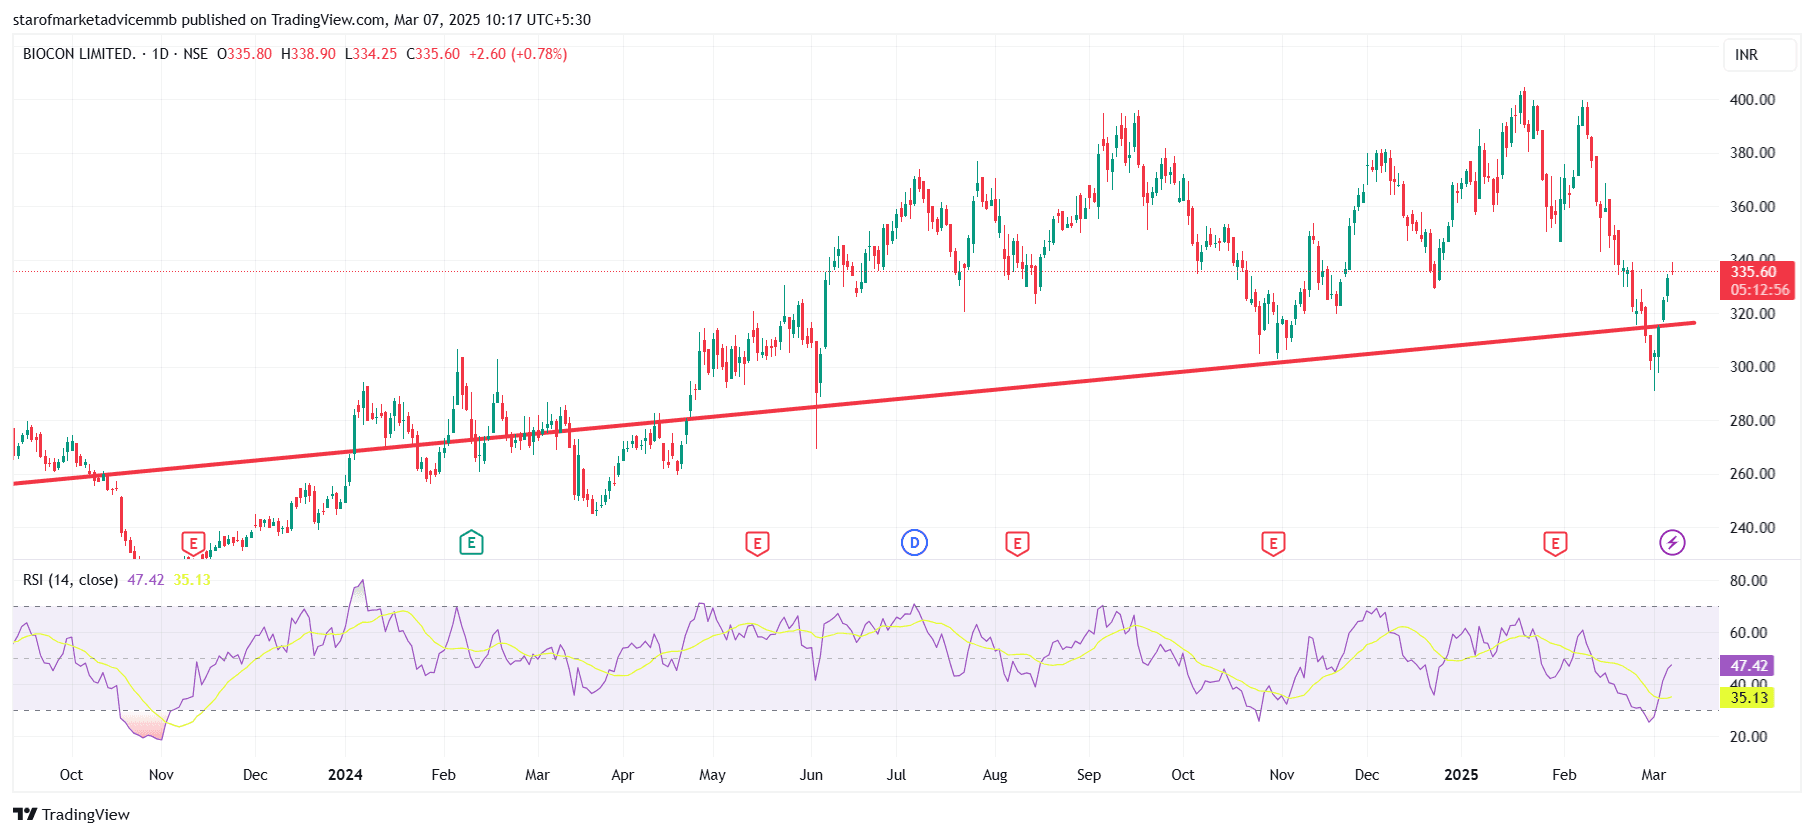
Task: Click the 380.00 price axis label
Action: (x=1752, y=153)
